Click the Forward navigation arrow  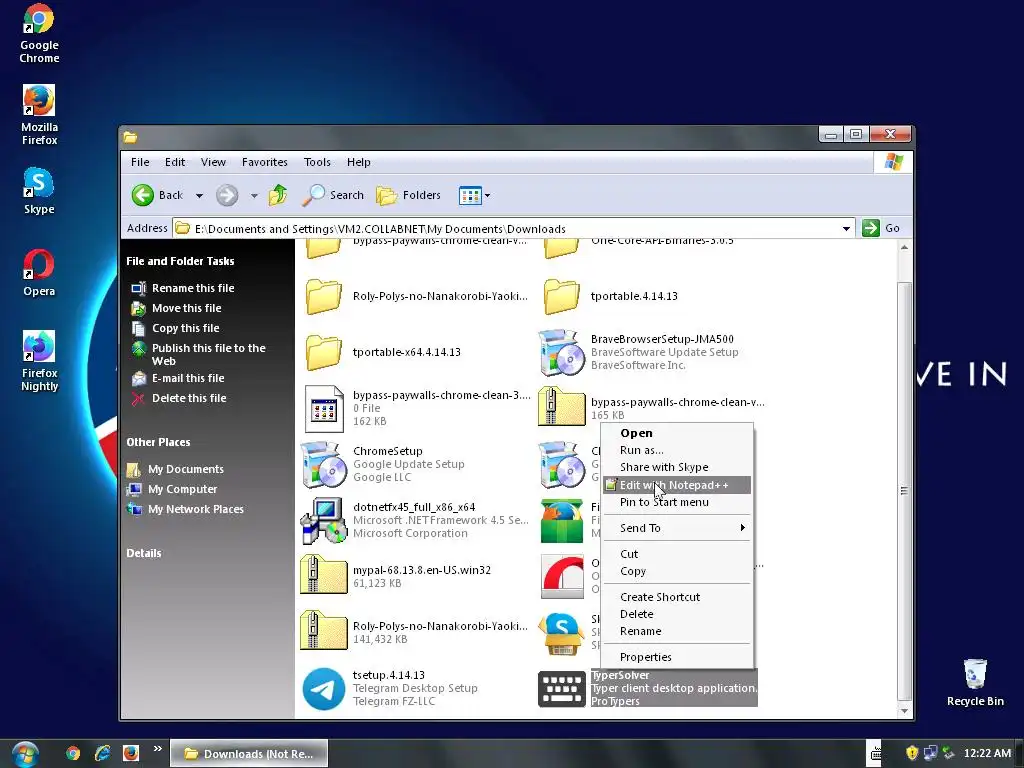pos(227,195)
